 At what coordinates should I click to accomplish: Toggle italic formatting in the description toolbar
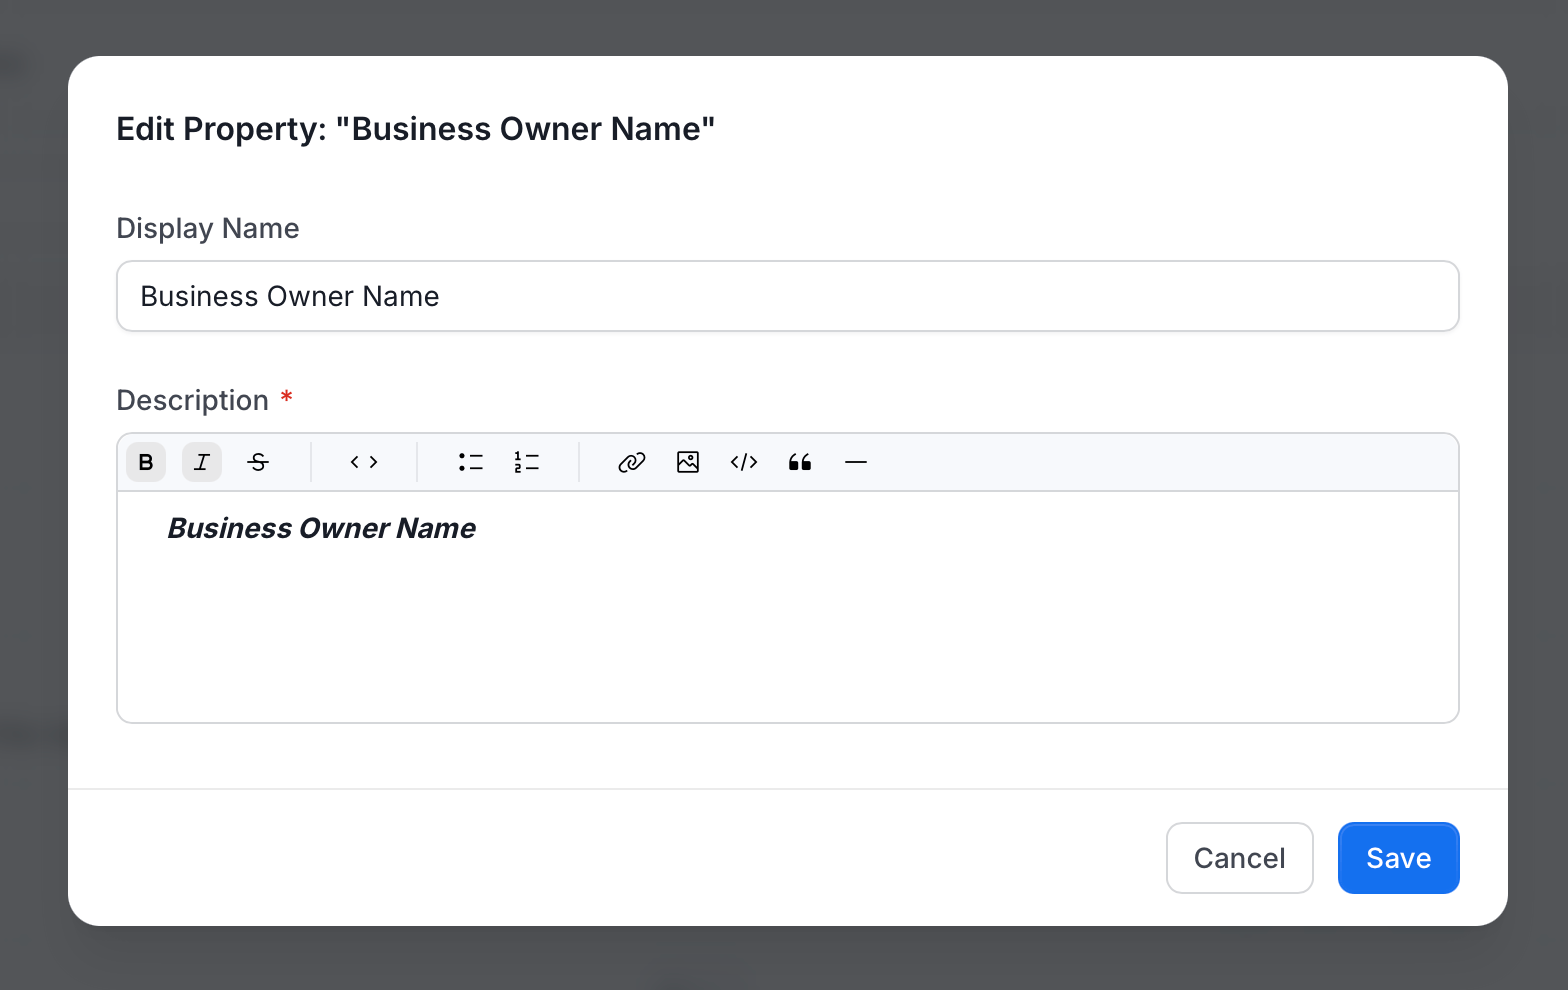coord(202,462)
